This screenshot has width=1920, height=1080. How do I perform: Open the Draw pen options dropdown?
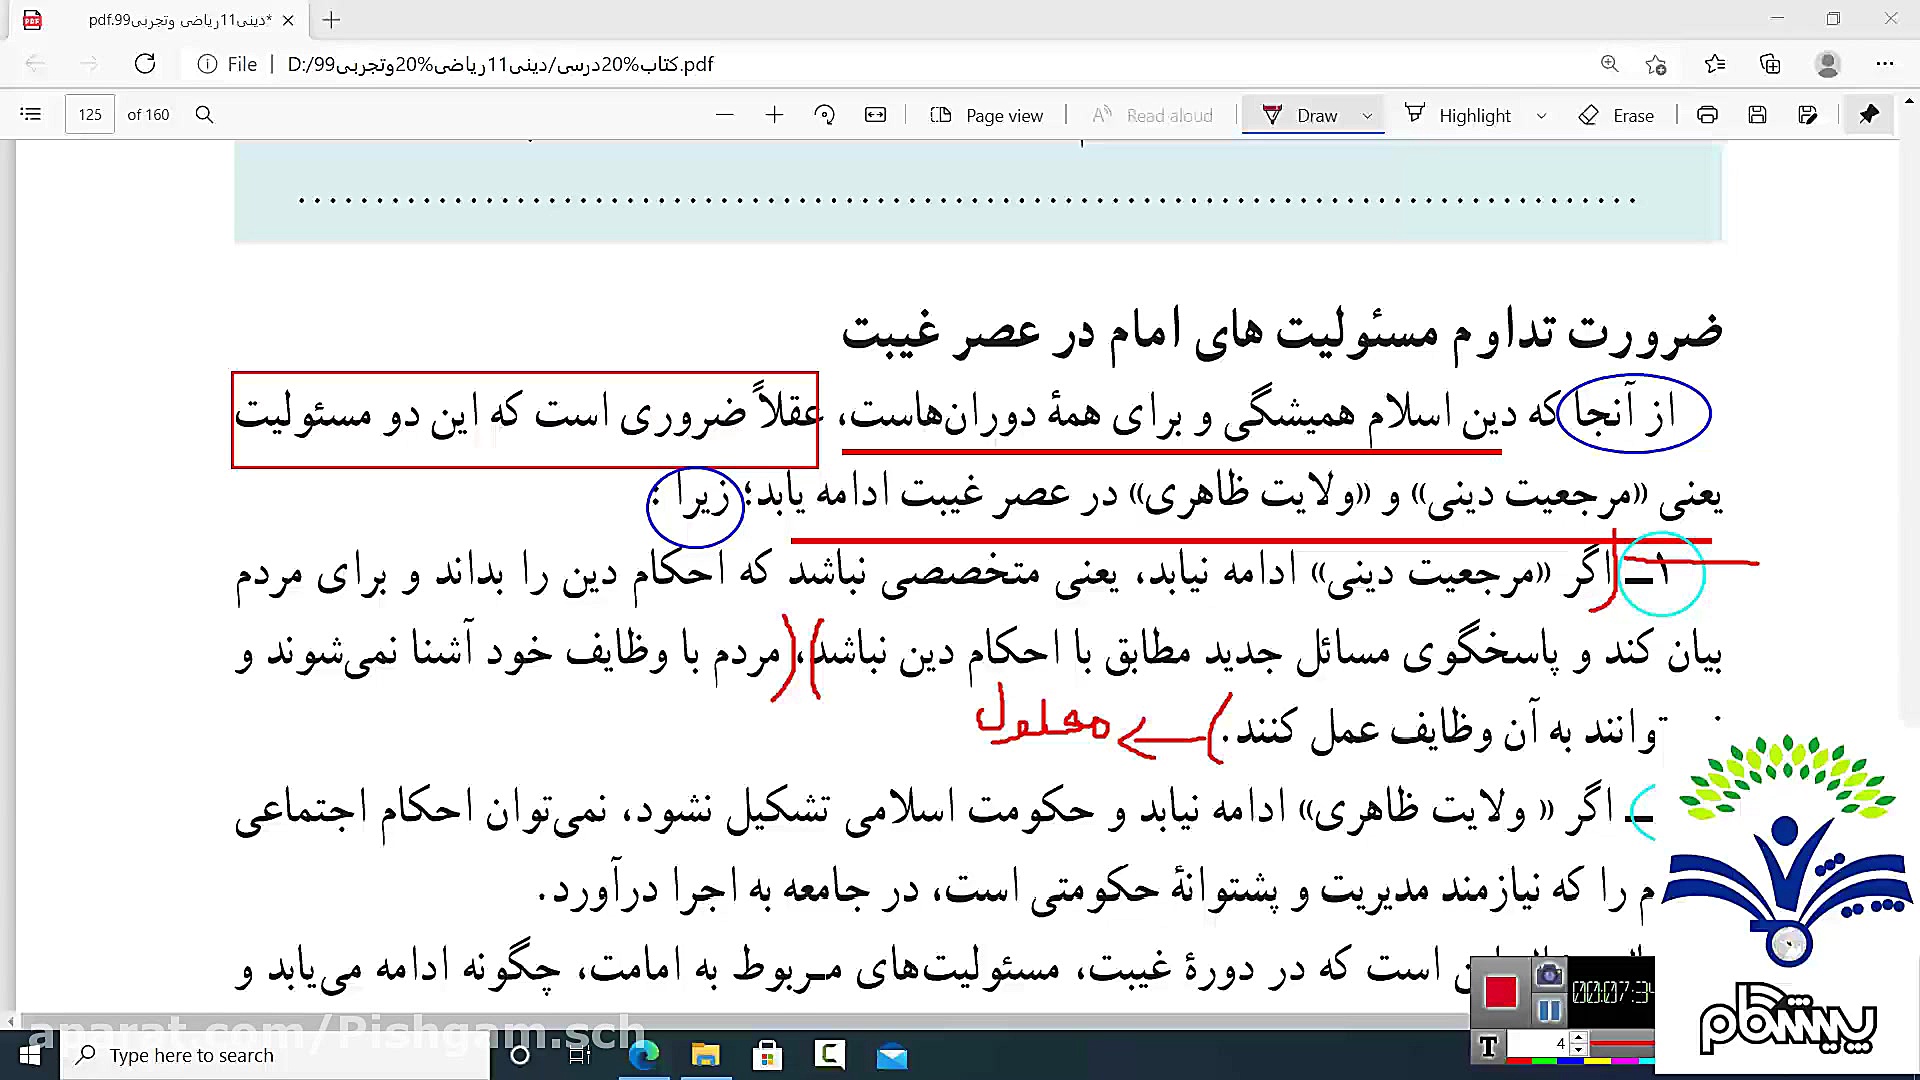[1368, 114]
